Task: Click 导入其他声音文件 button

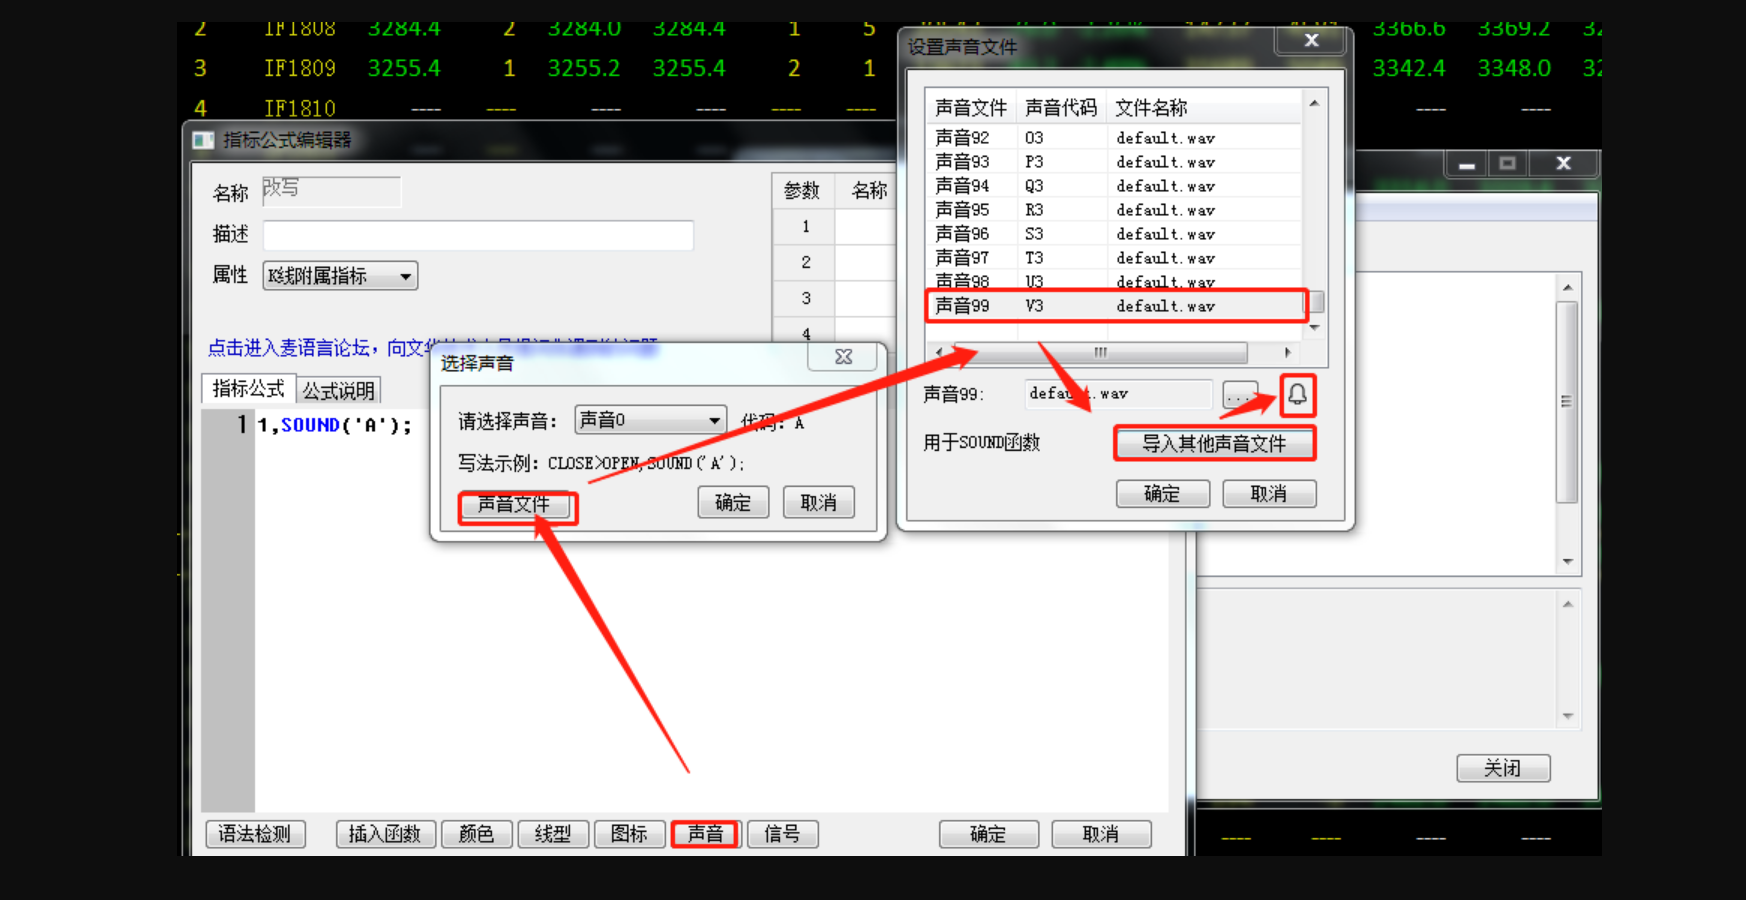Action: [x=1214, y=444]
